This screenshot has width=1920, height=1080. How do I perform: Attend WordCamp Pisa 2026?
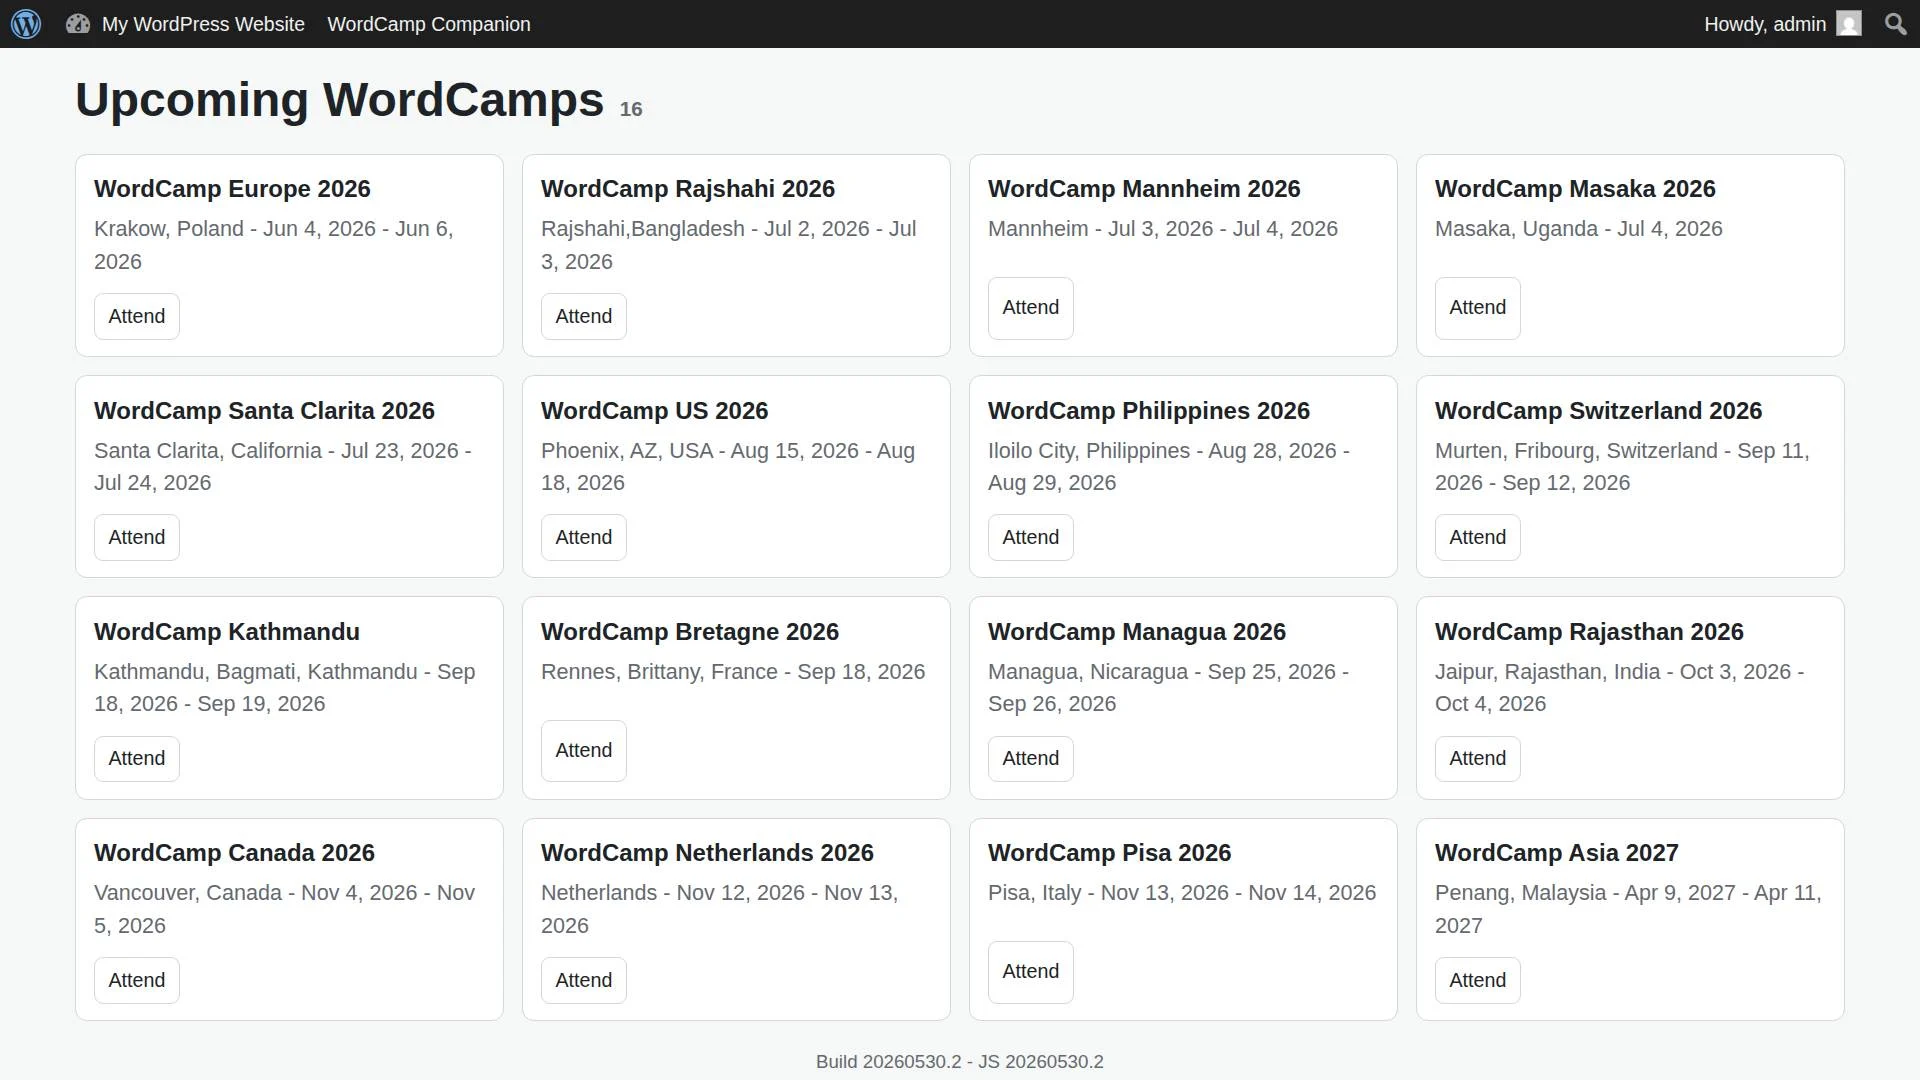(1031, 972)
